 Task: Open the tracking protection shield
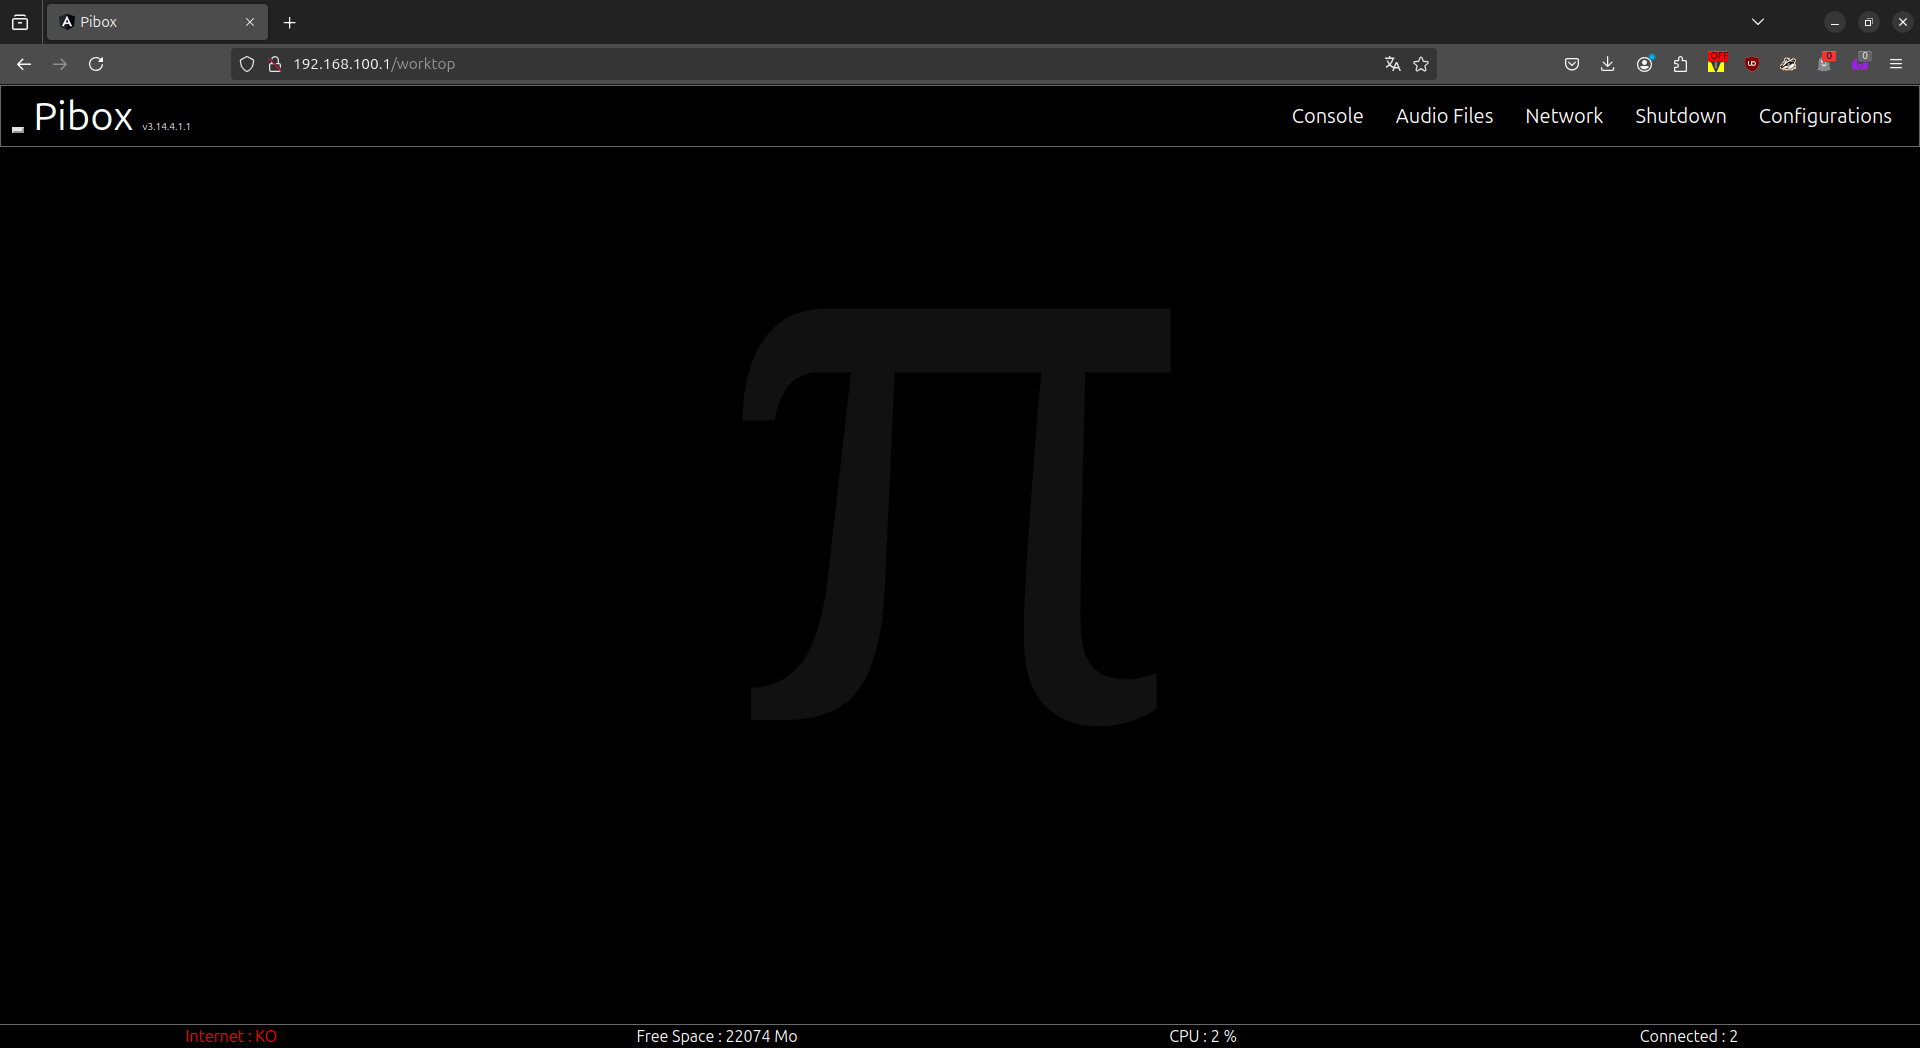tap(247, 64)
